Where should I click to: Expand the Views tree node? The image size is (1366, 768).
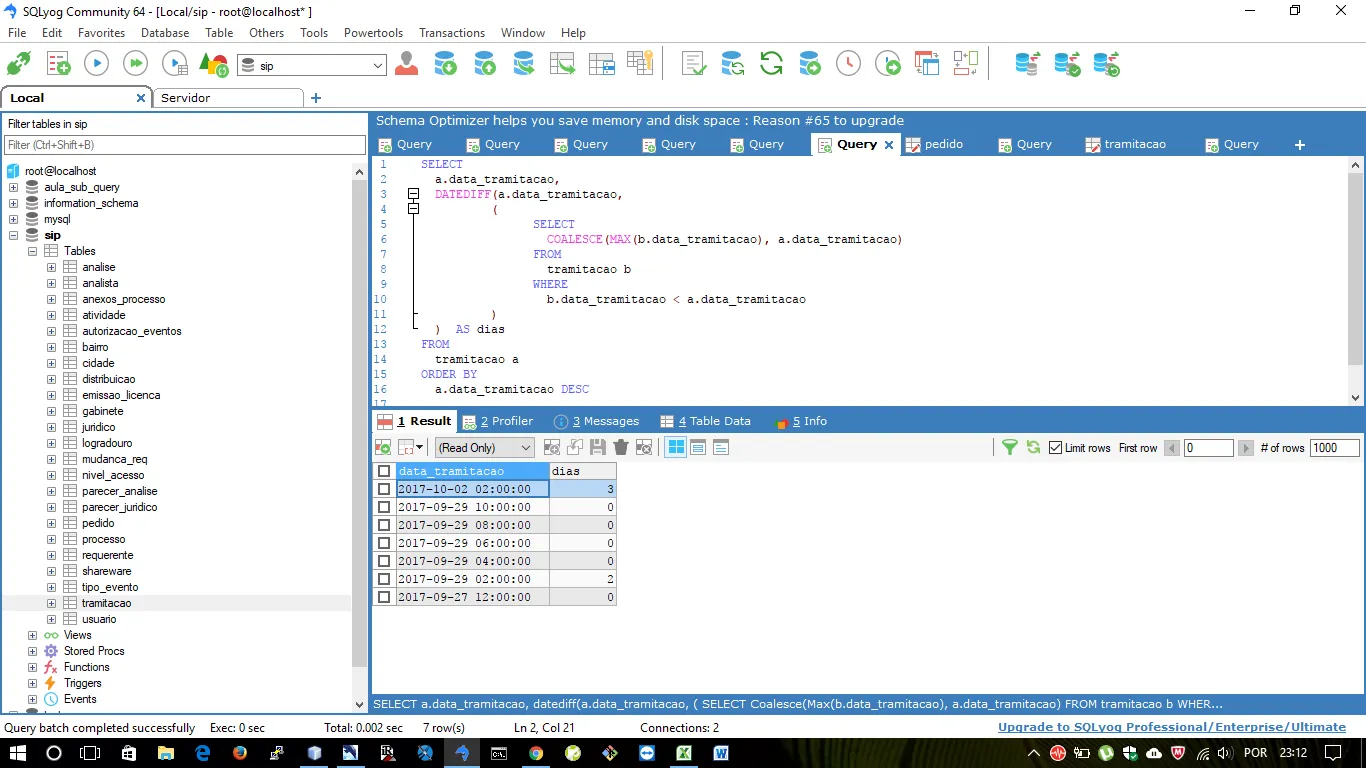click(x=32, y=635)
